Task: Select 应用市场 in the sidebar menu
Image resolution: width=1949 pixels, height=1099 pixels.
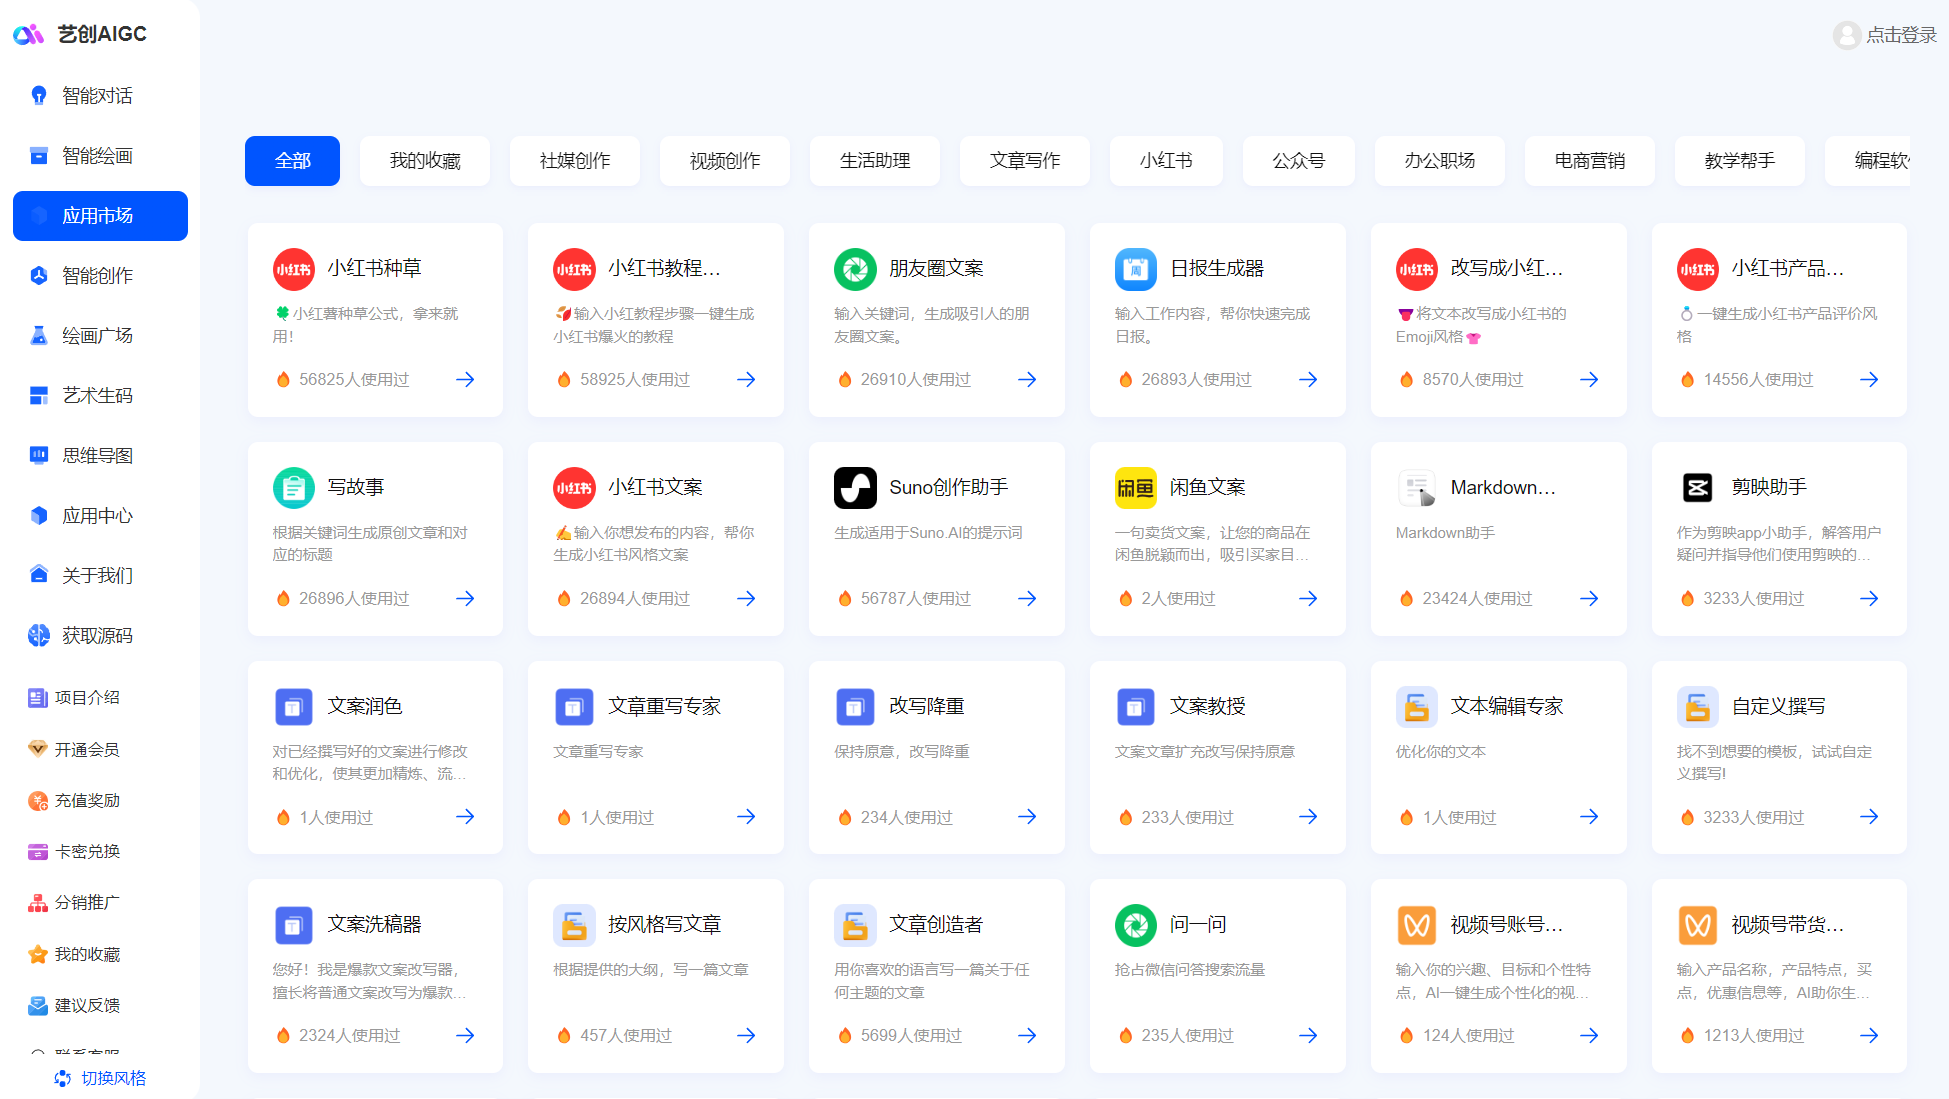Action: pyautogui.click(x=99, y=215)
